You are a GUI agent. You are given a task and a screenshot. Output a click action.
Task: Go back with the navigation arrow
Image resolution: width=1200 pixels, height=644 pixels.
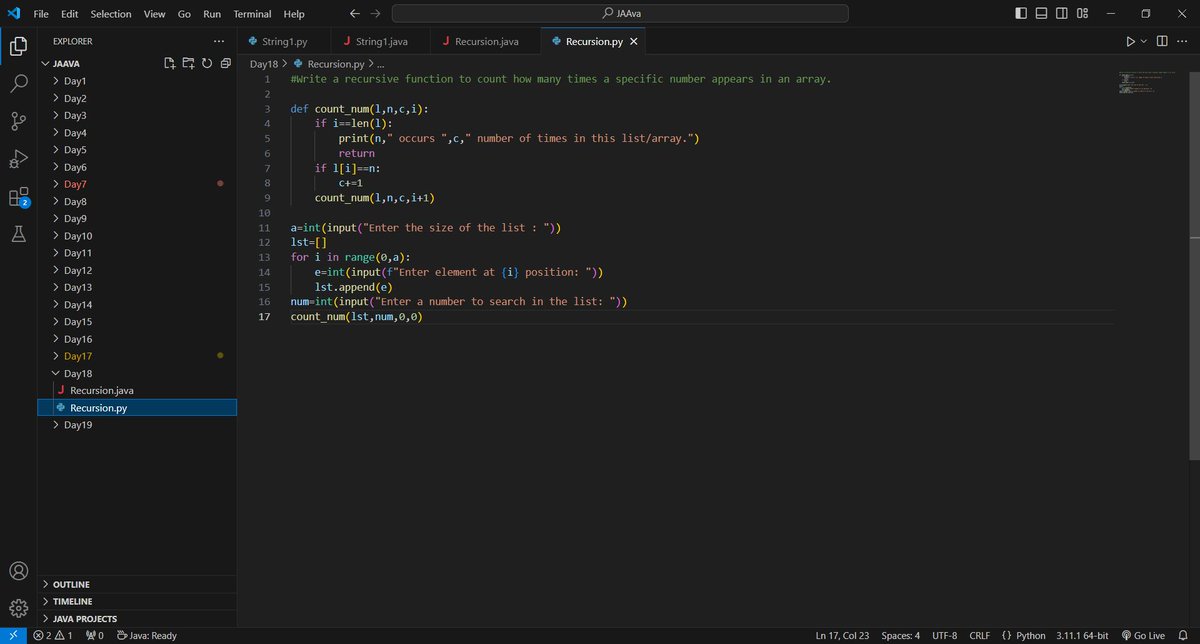(x=355, y=14)
